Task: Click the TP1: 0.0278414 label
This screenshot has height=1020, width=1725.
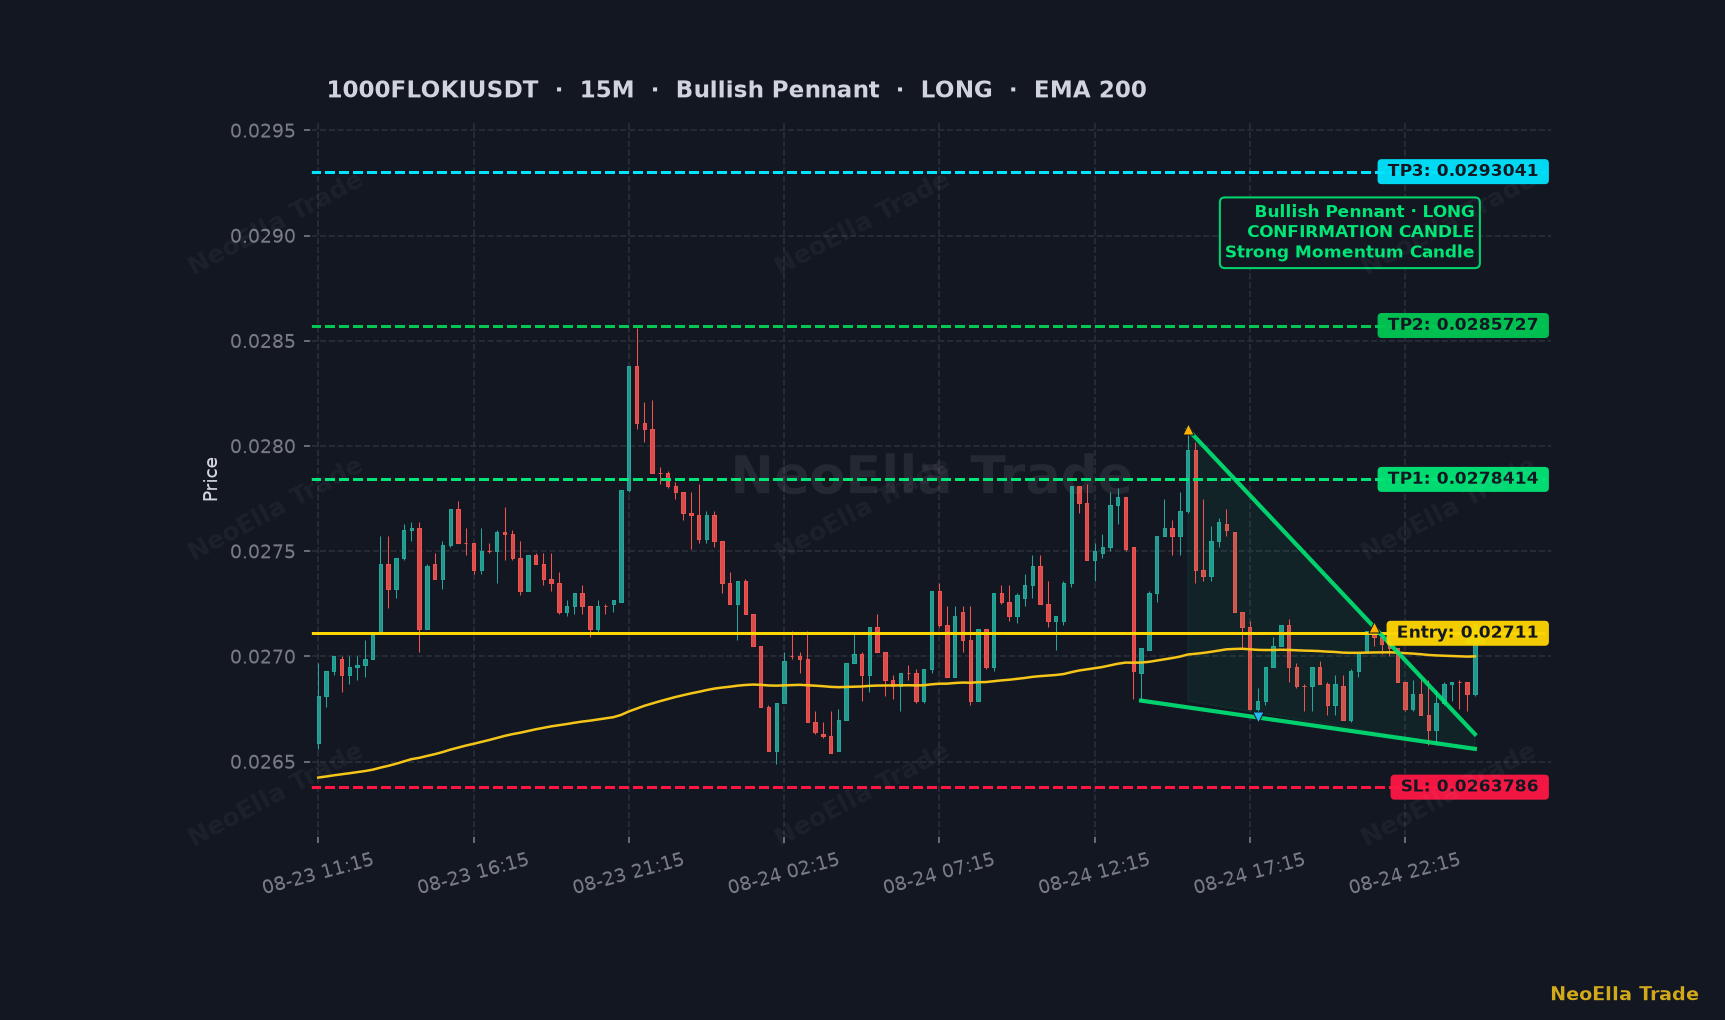Action: click(1462, 479)
